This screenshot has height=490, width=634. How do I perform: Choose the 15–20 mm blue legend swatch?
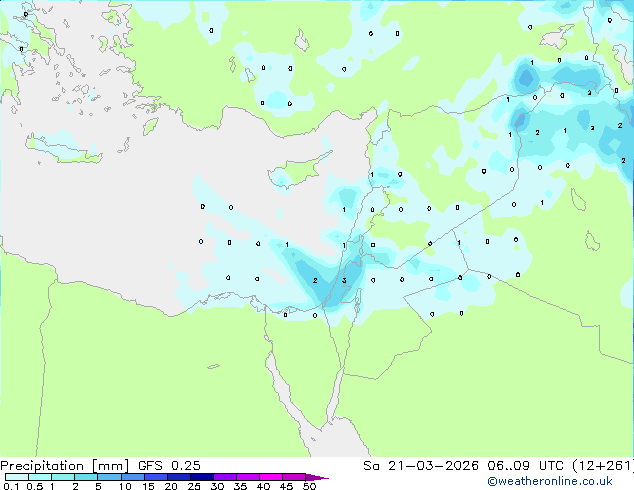coord(156,477)
